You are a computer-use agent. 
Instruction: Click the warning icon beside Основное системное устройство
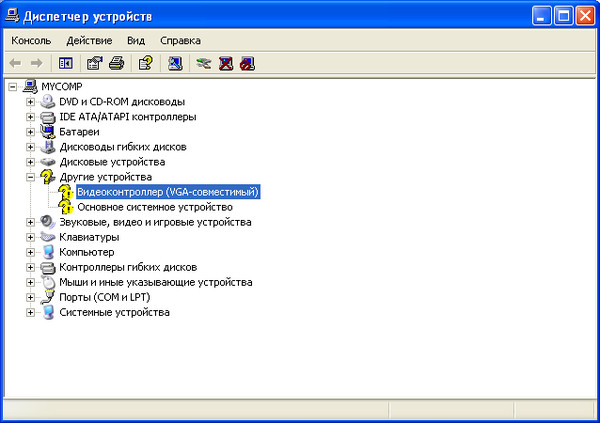pos(66,207)
